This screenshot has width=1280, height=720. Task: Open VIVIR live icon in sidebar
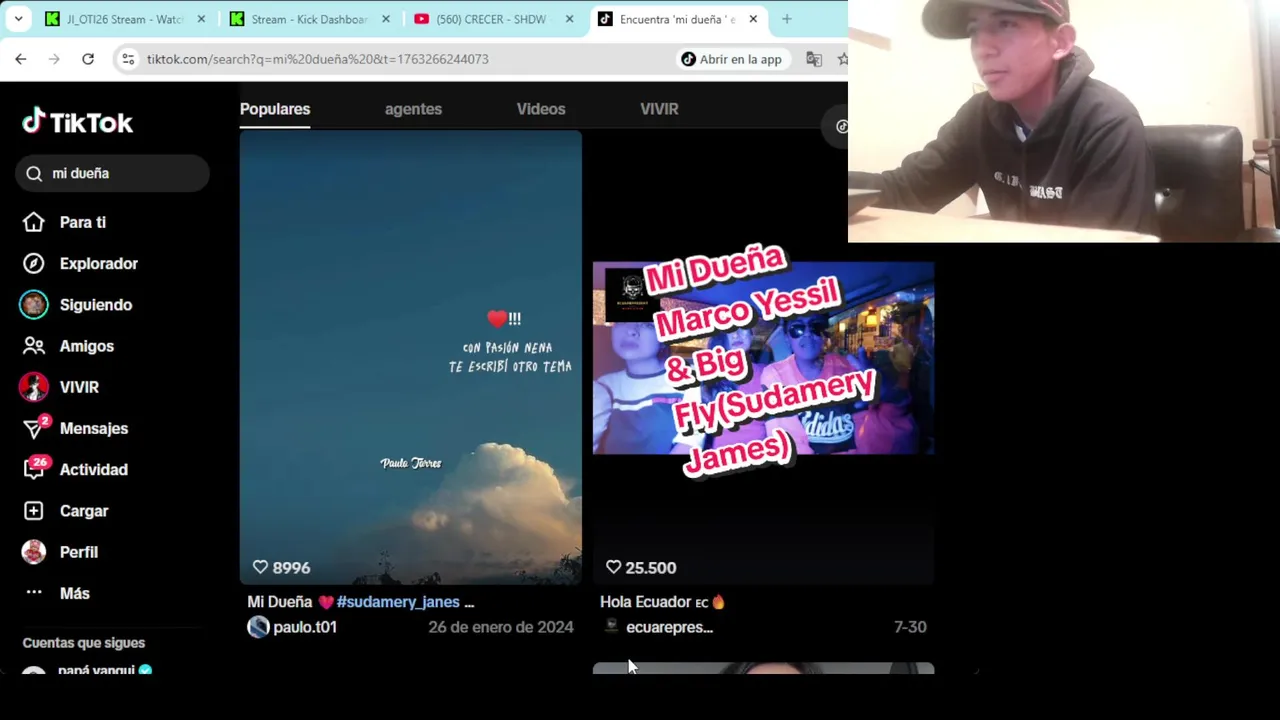tap(34, 387)
